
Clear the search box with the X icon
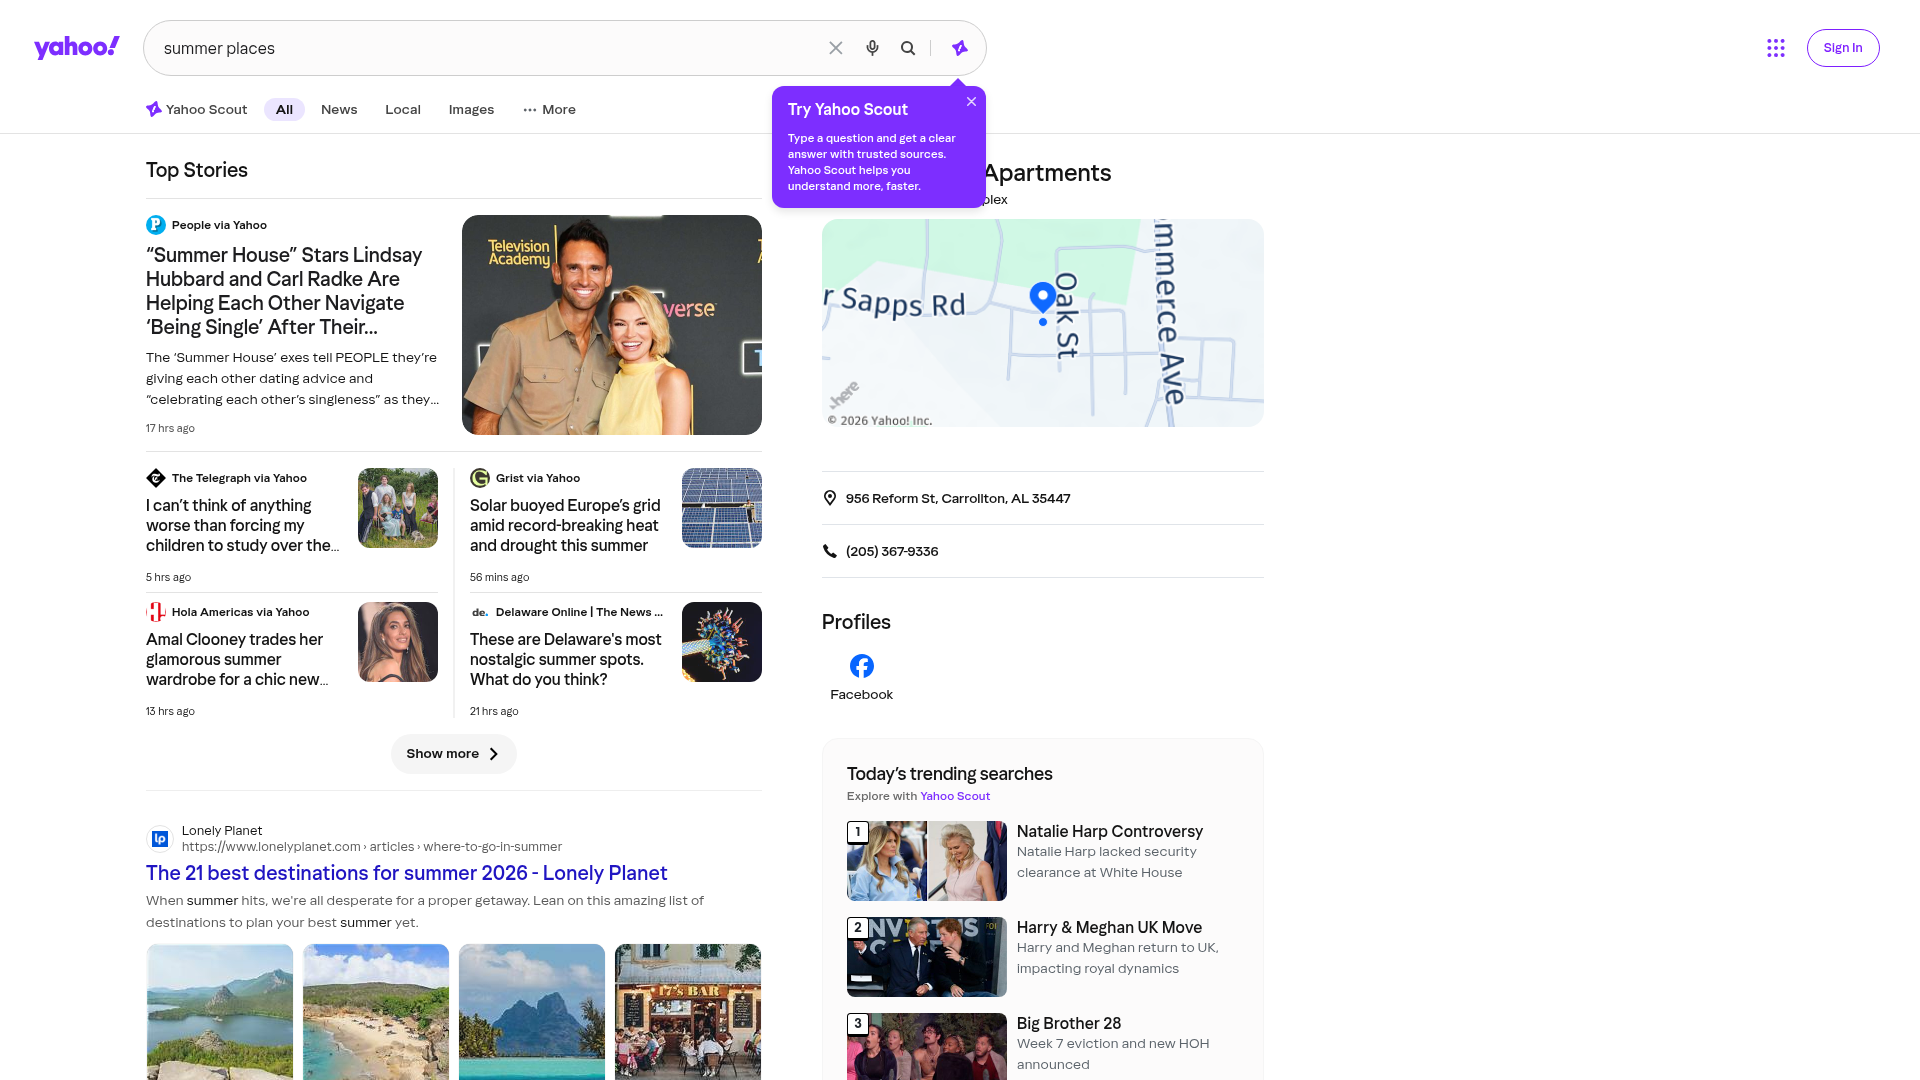[x=836, y=48]
